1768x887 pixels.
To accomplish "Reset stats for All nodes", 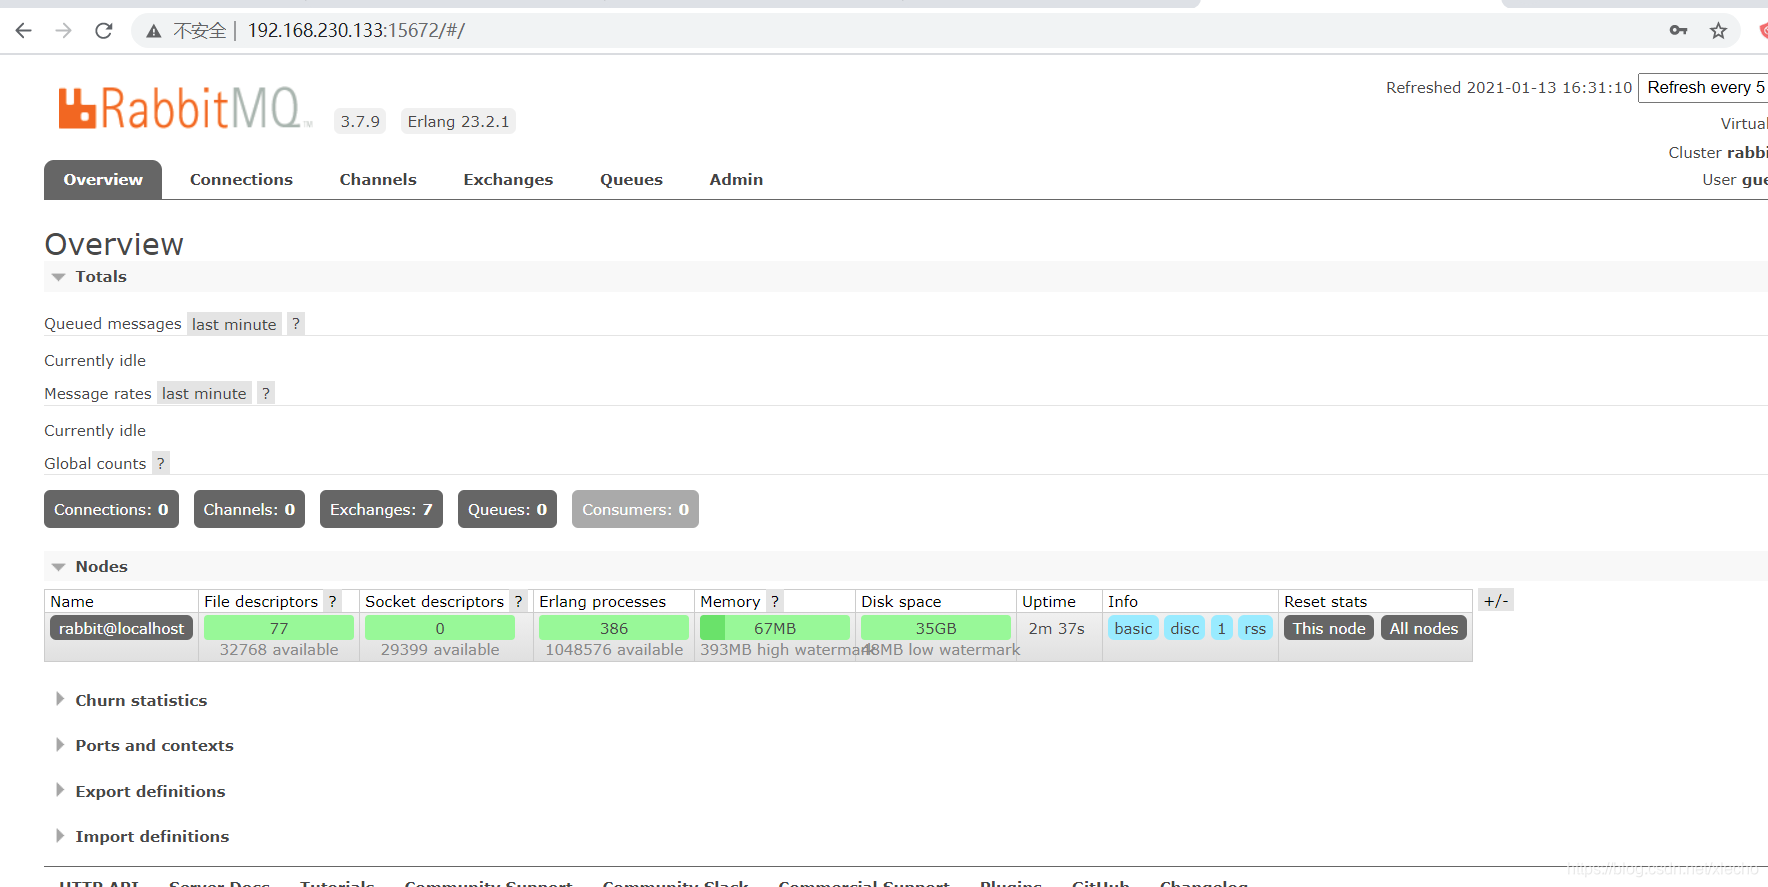I will pyautogui.click(x=1424, y=628).
